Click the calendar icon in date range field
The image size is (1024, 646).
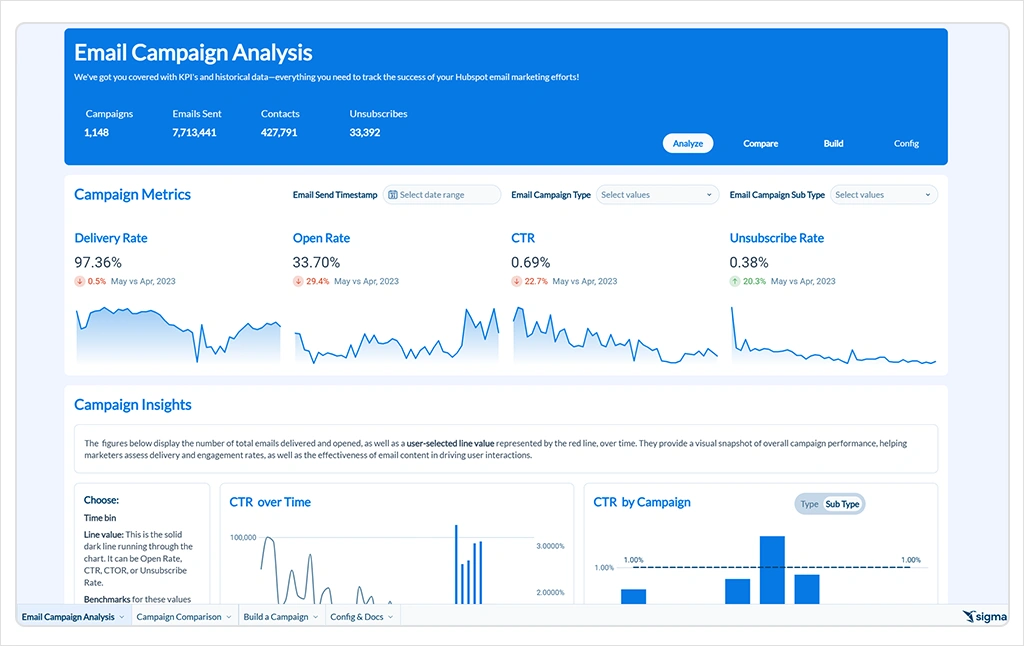392,195
